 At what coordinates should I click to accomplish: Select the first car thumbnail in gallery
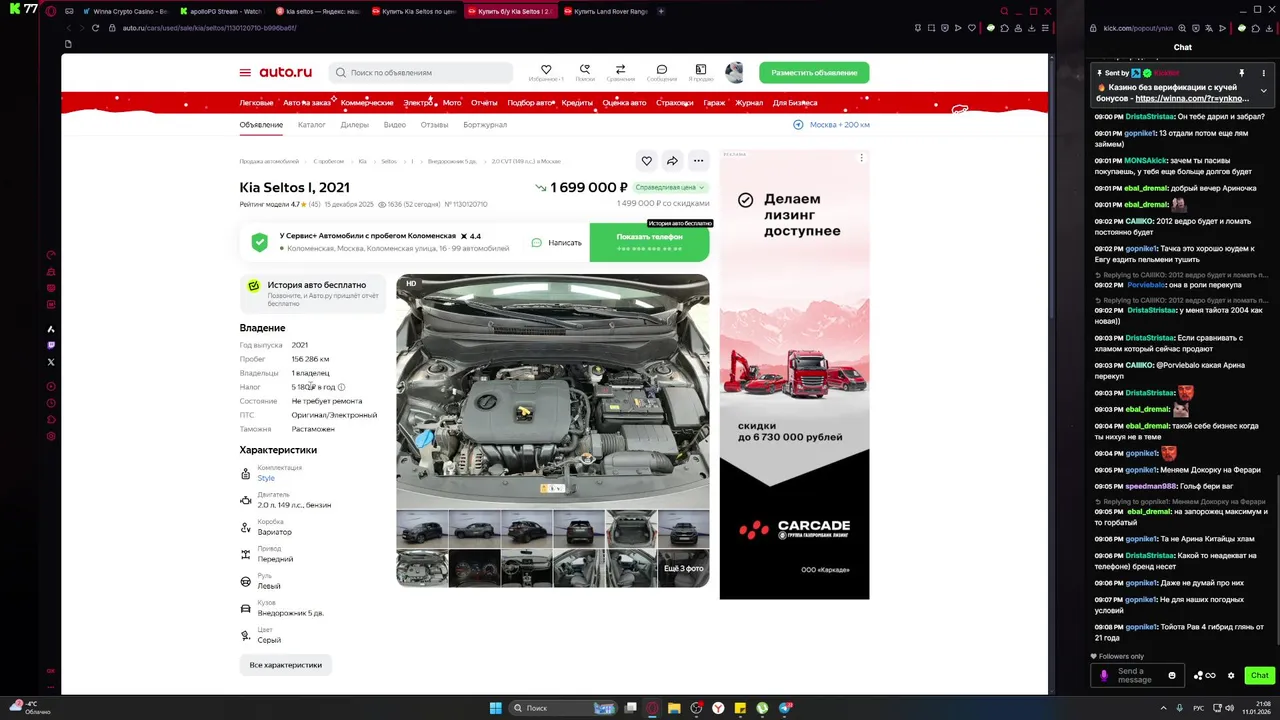pyautogui.click(x=422, y=529)
